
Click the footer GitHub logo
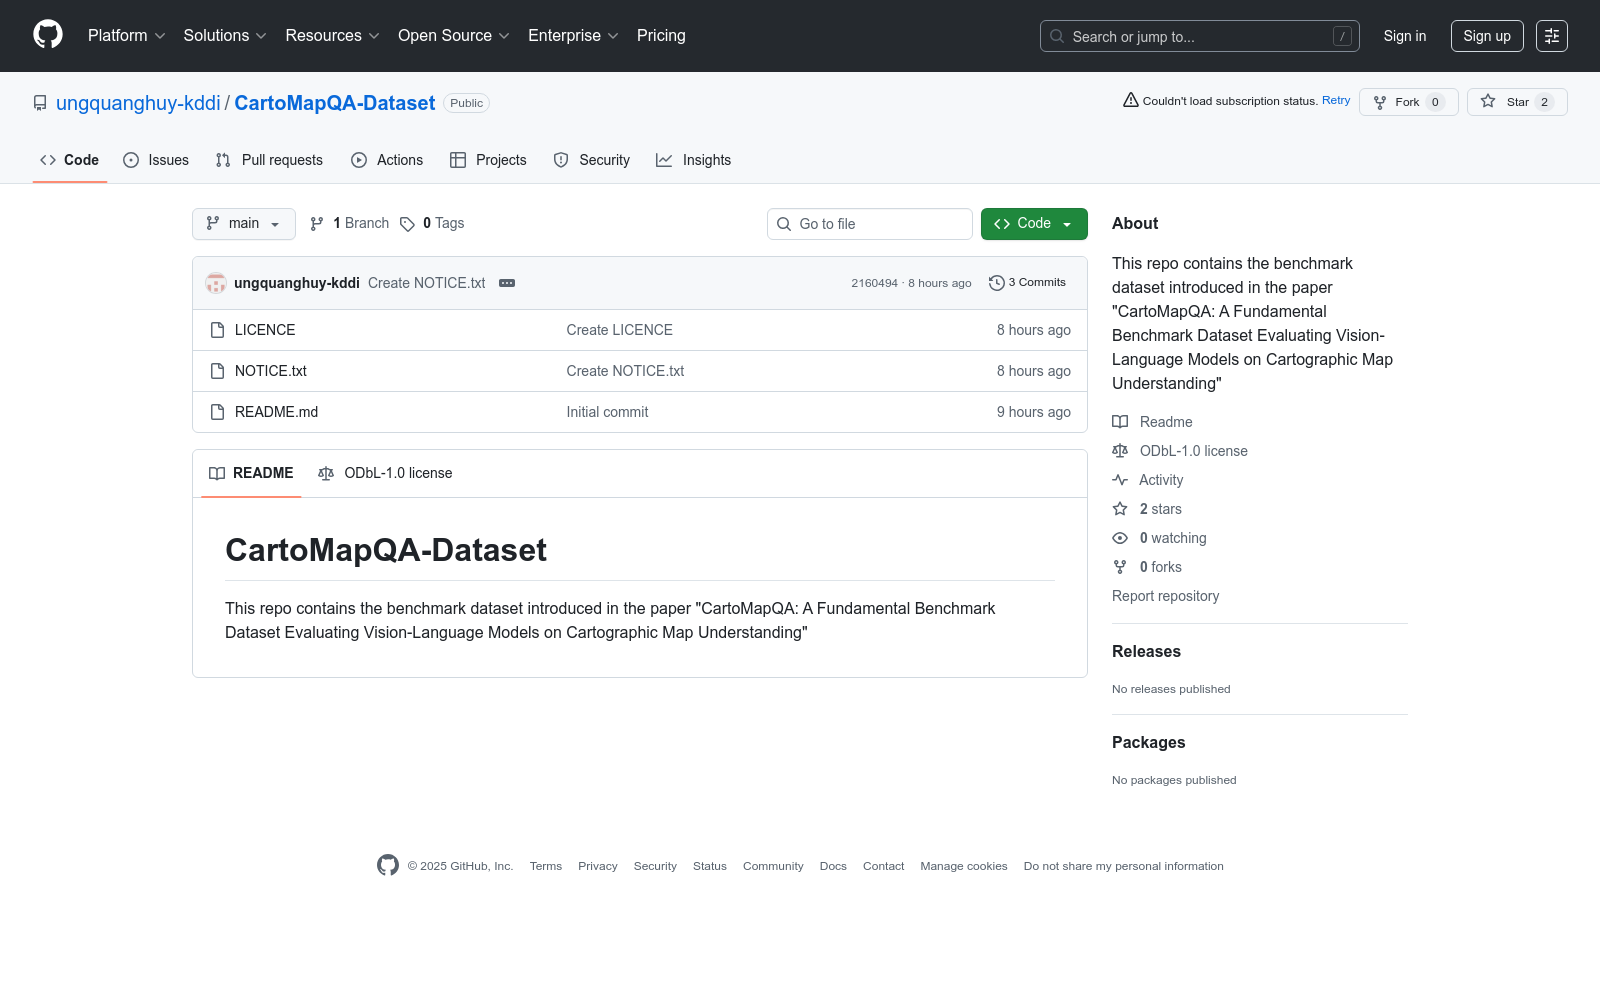388,865
